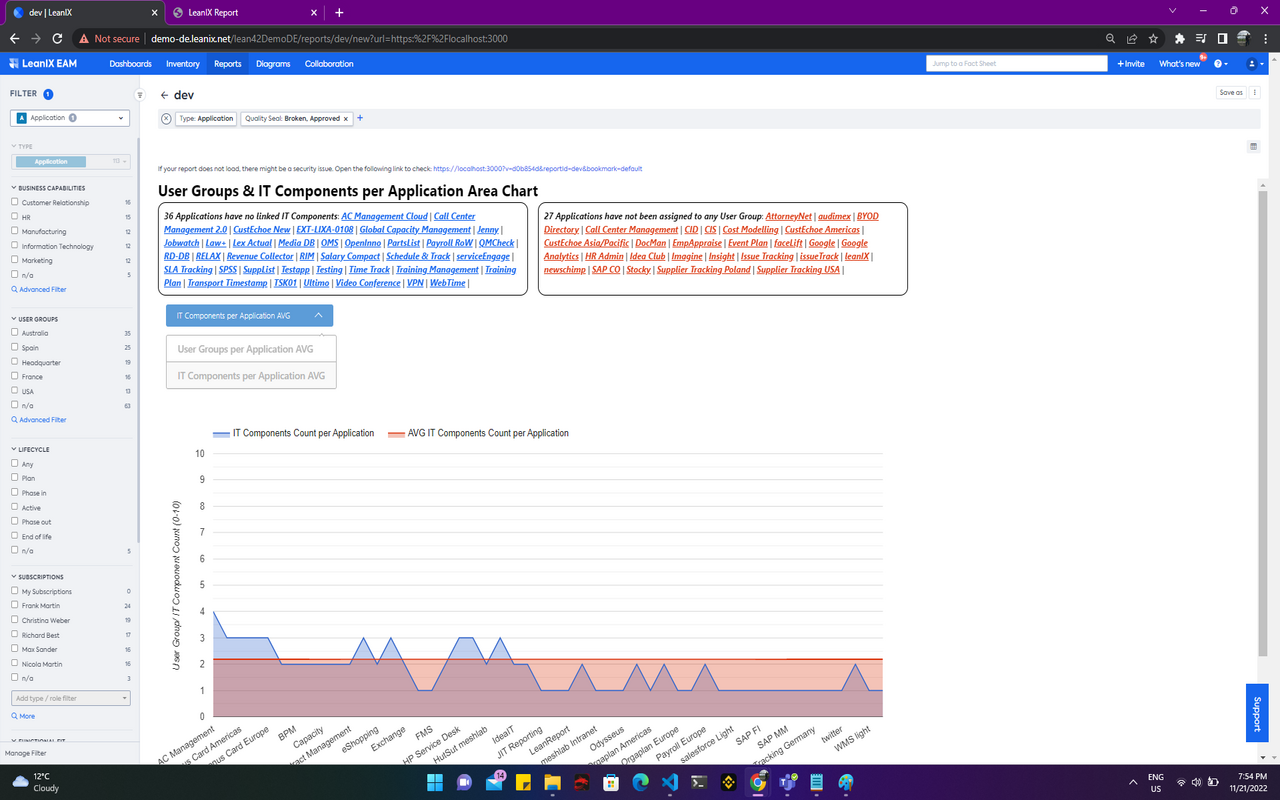Check the Manufacturing capability checkbox
This screenshot has width=1280, height=800.
14,231
